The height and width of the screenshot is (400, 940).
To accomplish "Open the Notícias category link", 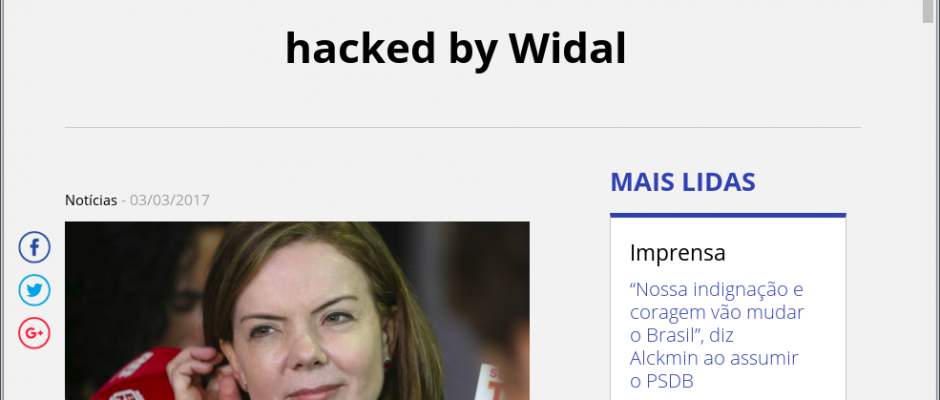I will pos(91,200).
